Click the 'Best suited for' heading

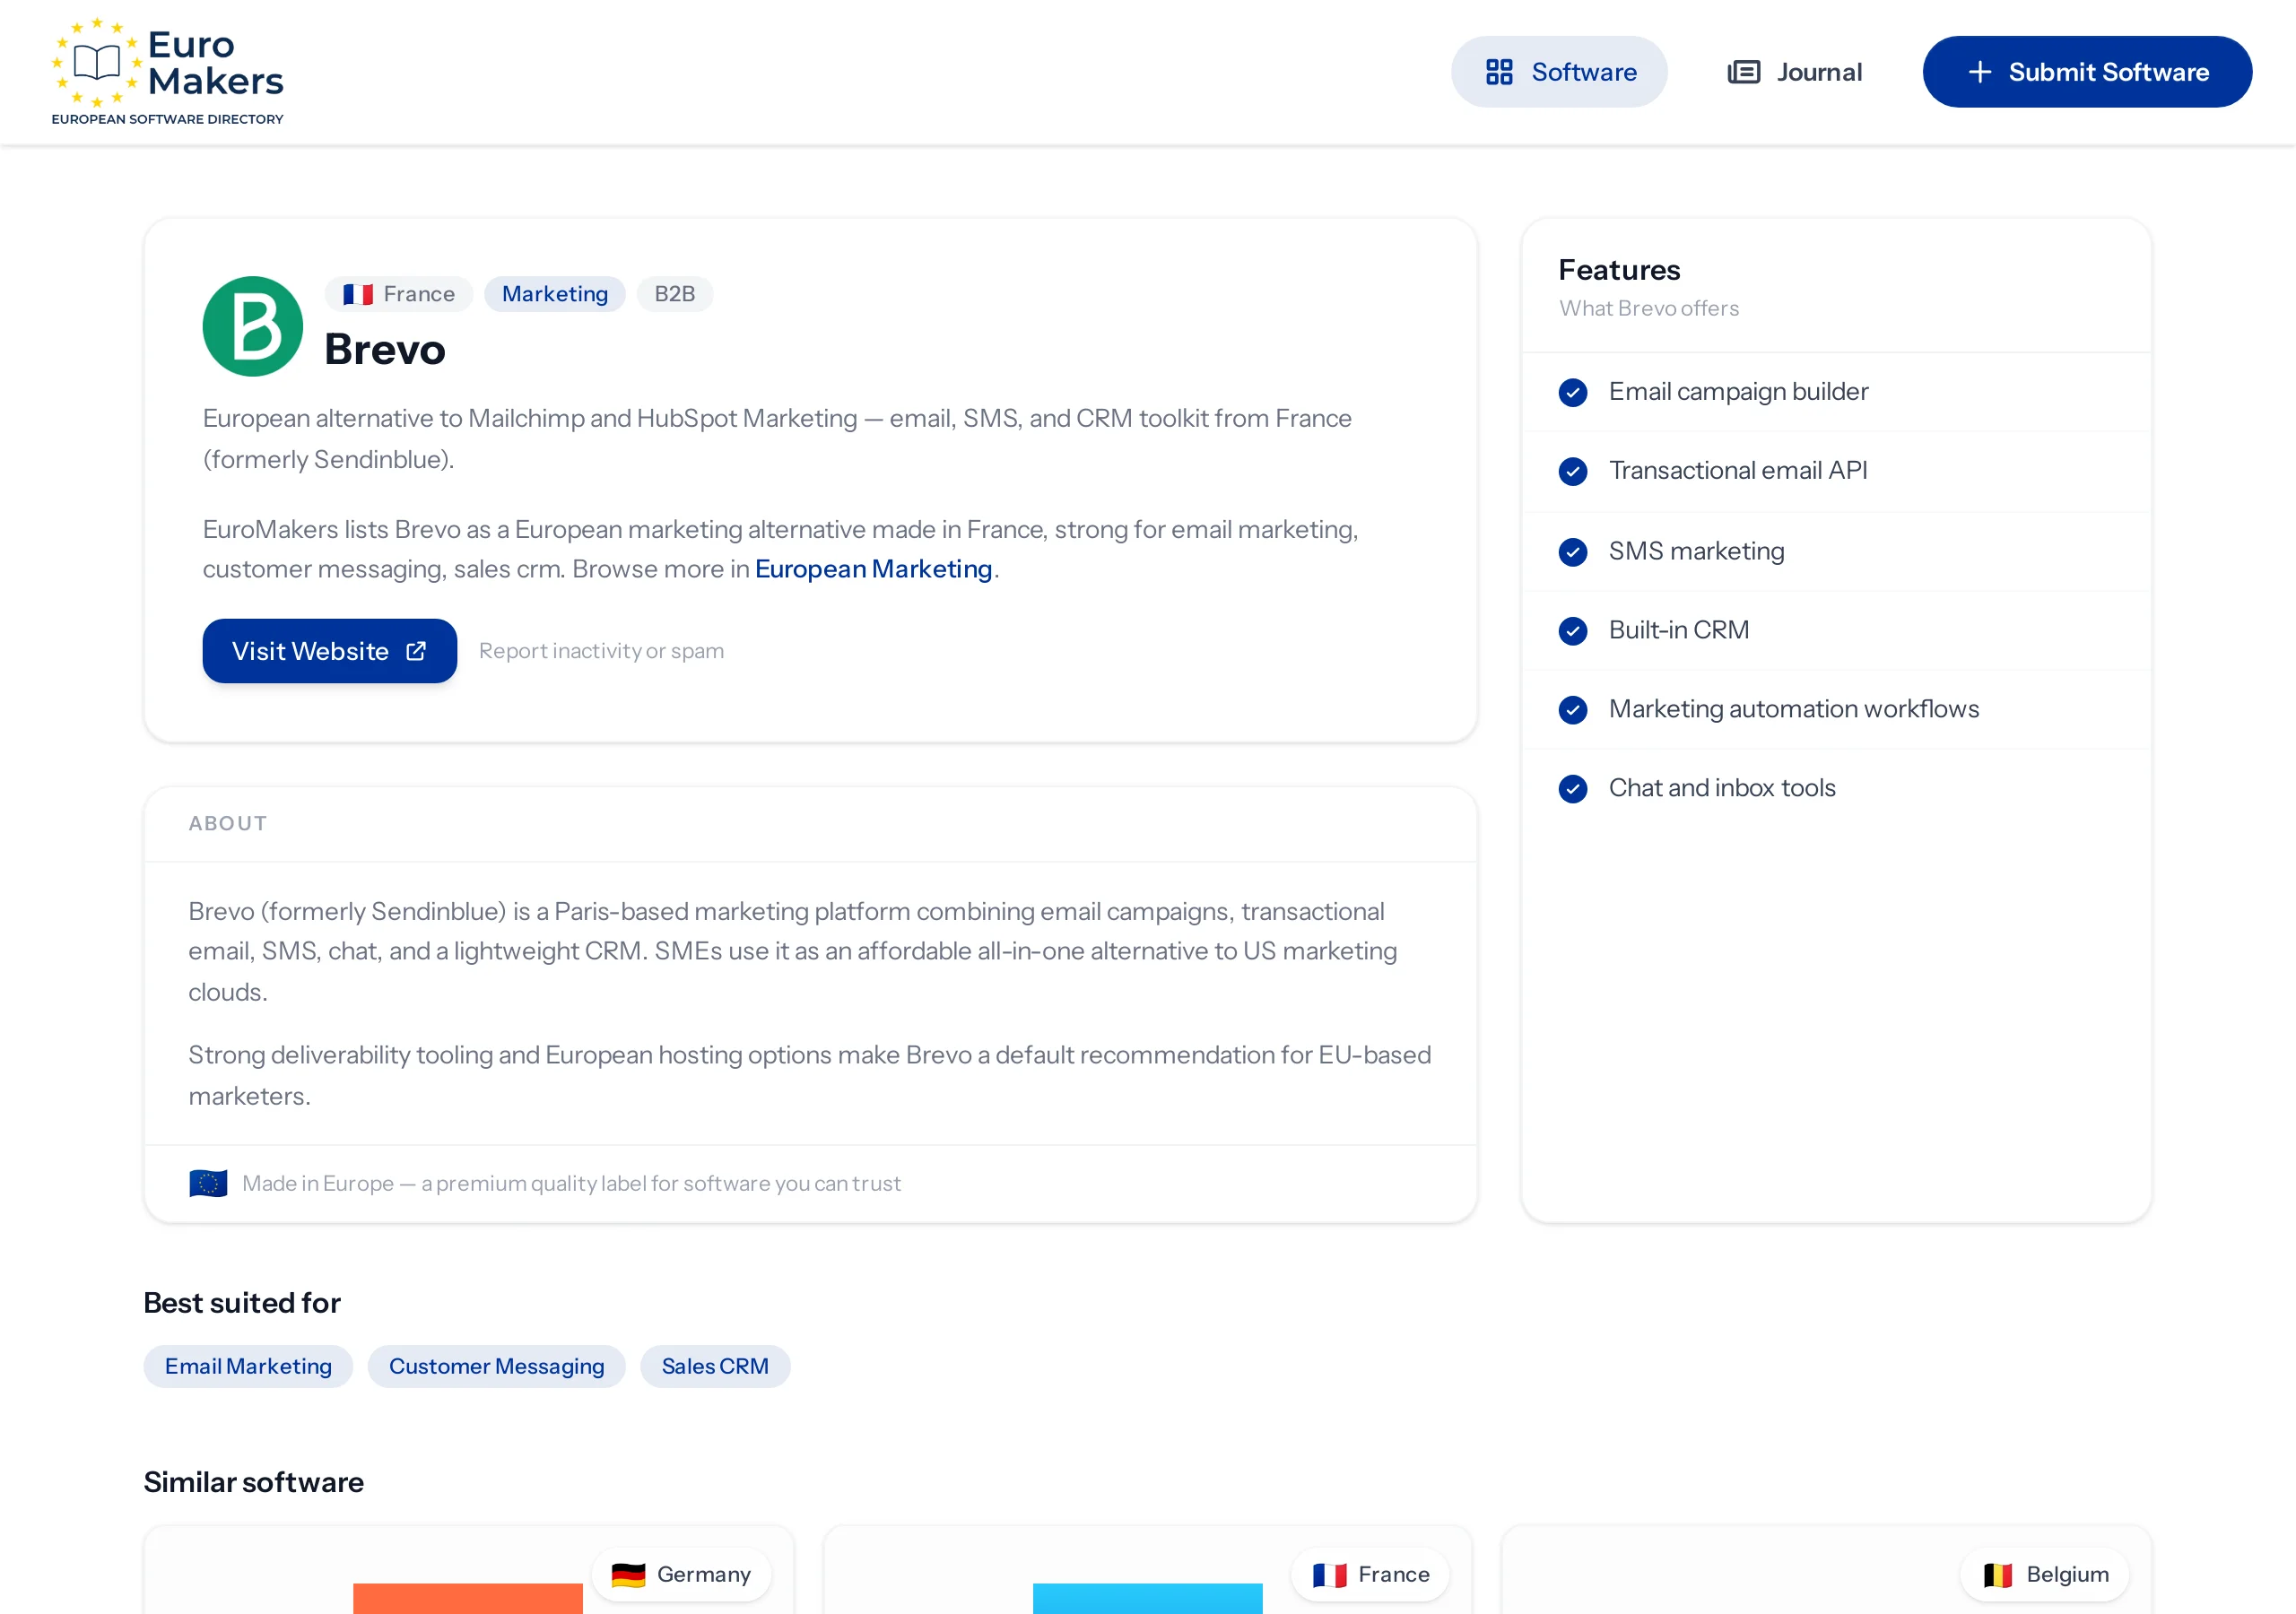(242, 1303)
